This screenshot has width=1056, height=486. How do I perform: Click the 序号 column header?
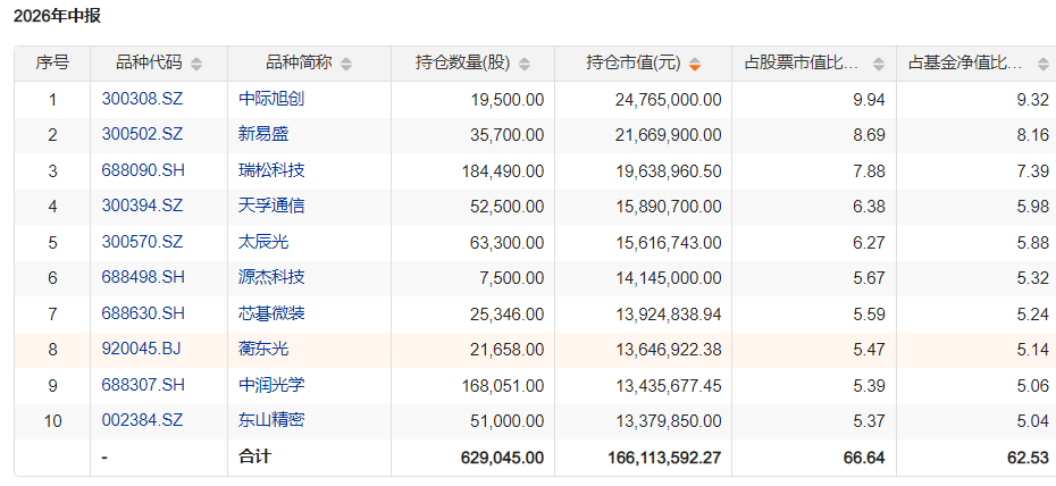pos(53,63)
